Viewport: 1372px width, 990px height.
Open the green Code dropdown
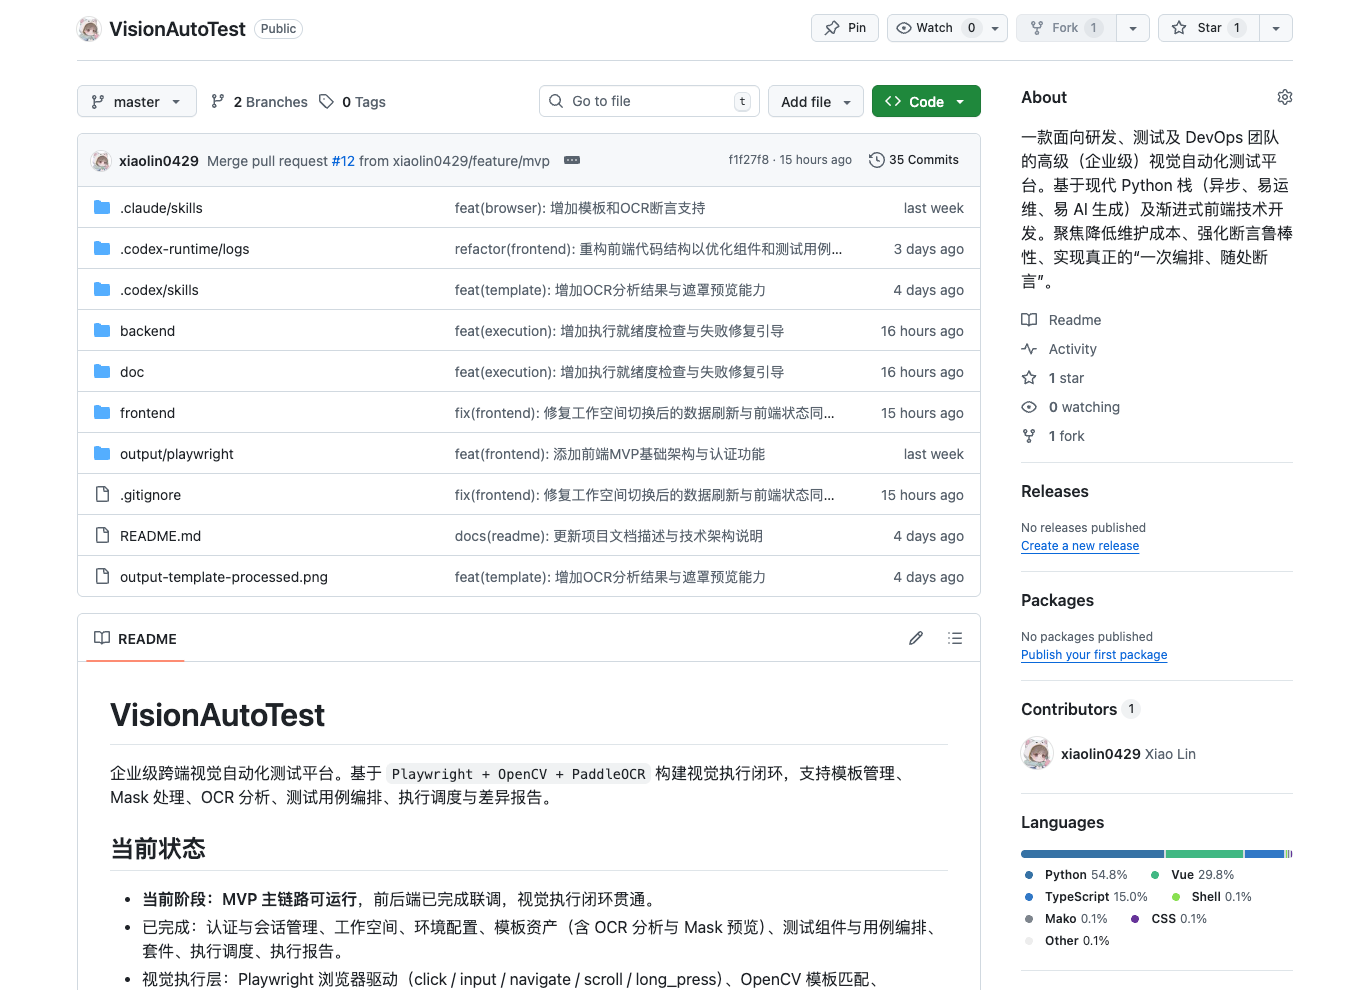tap(925, 101)
